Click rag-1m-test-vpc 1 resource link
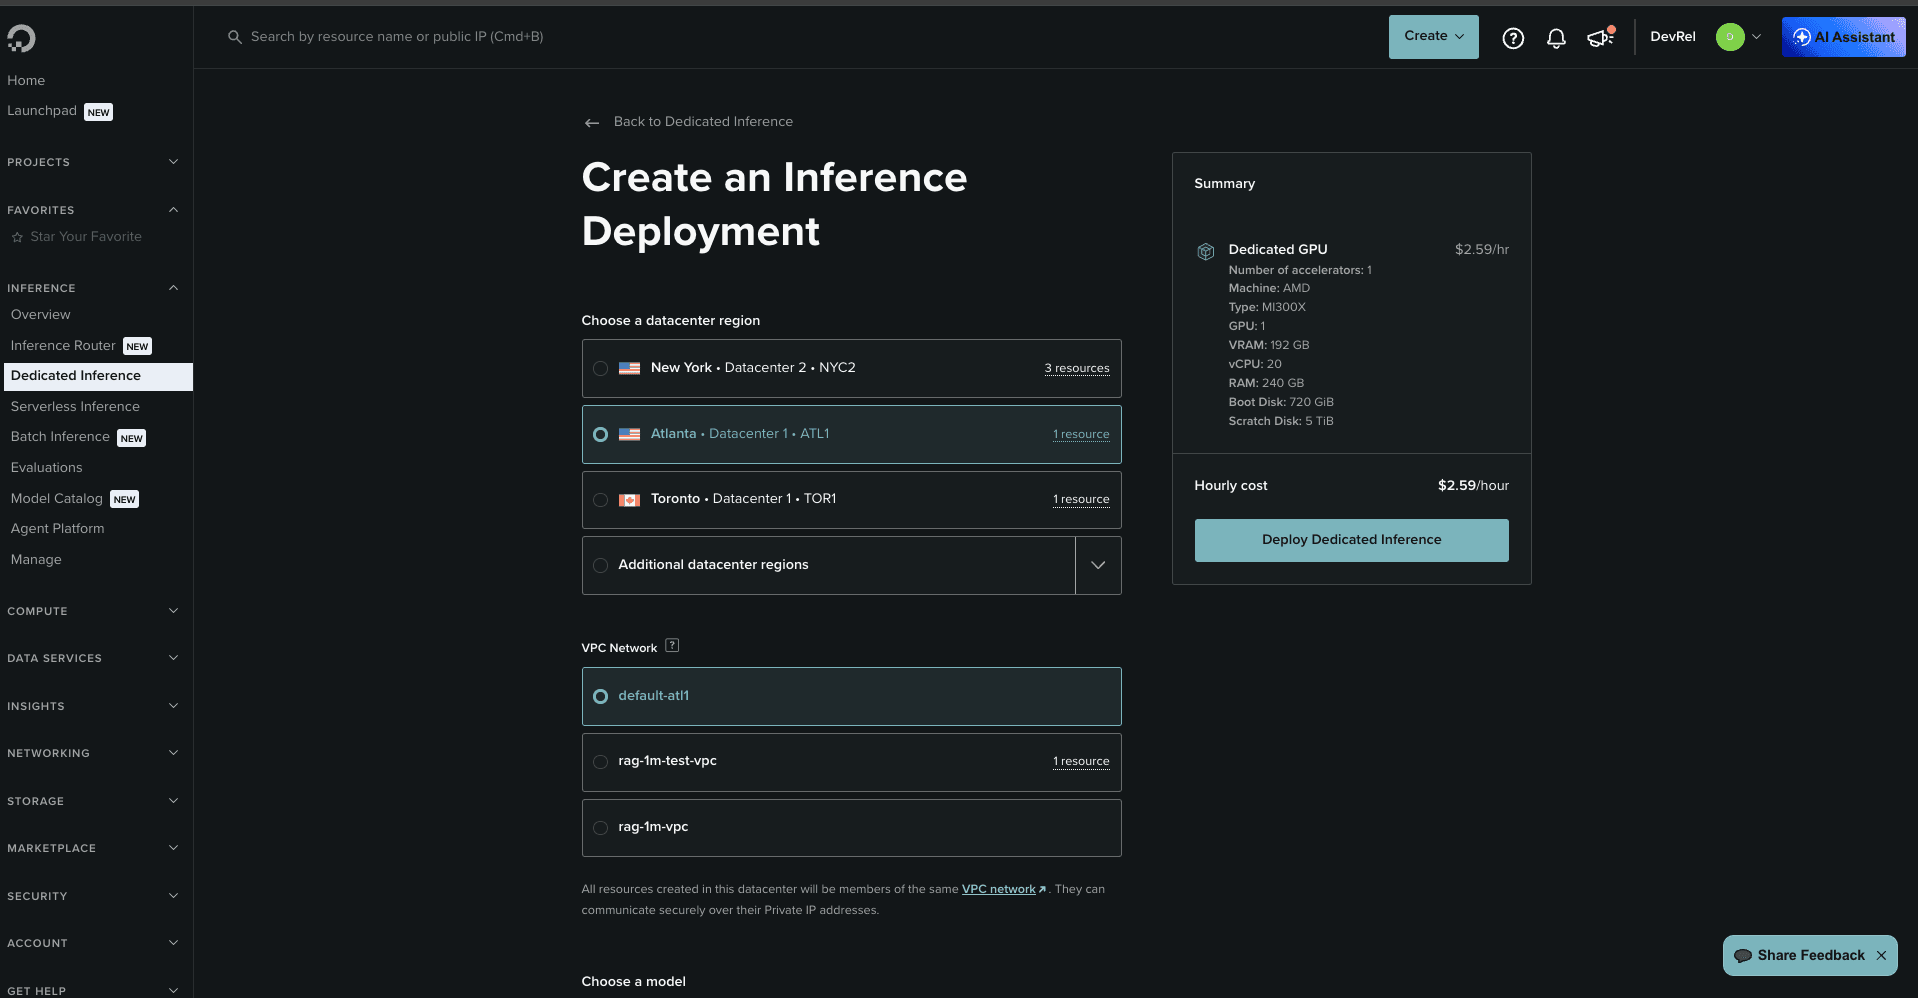Viewport: 1918px width, 998px height. pos(1081,761)
